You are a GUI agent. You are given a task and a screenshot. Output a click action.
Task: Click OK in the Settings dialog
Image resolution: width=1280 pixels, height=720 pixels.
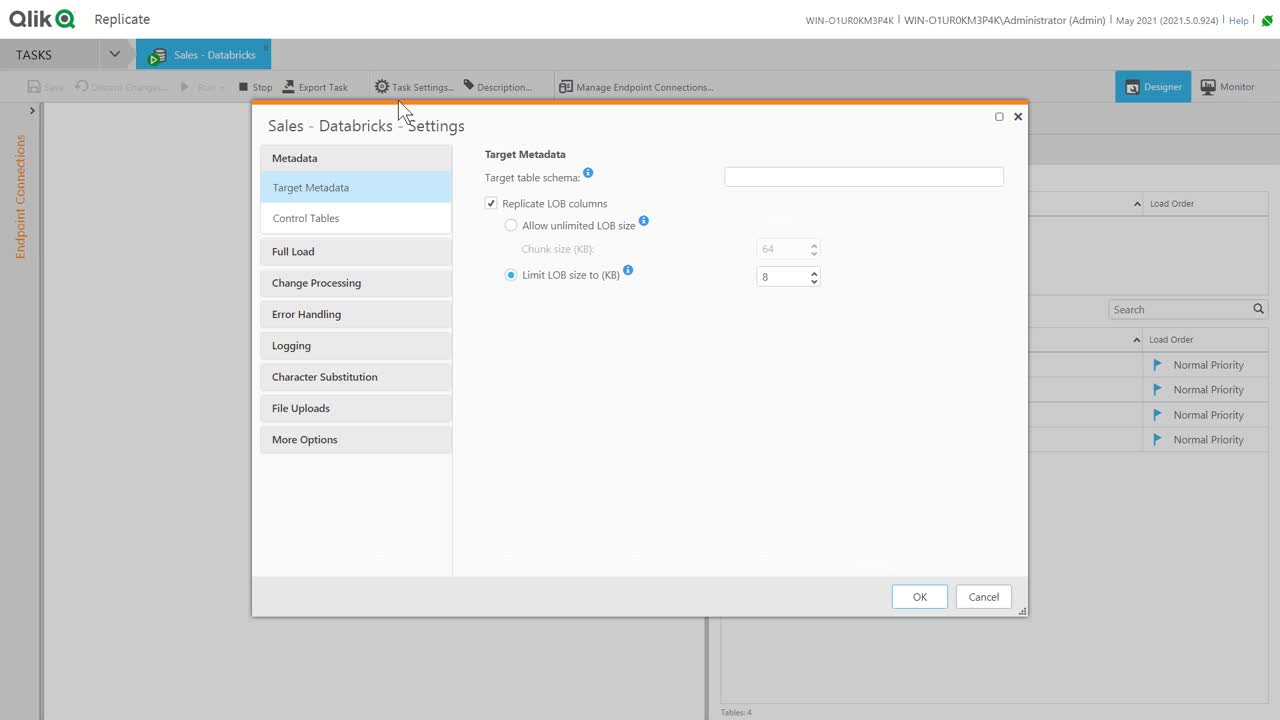tap(920, 597)
